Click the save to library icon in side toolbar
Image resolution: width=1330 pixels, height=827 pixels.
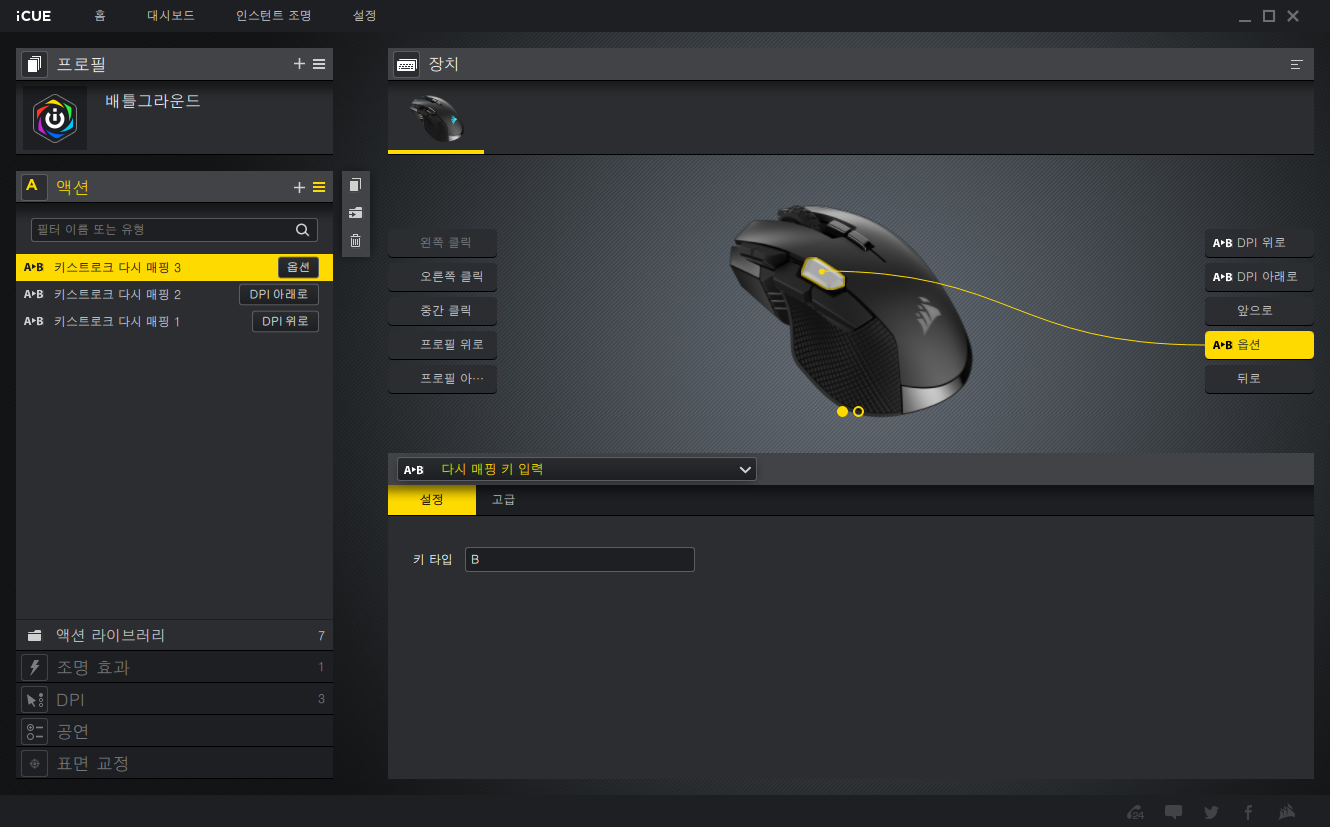[x=355, y=213]
